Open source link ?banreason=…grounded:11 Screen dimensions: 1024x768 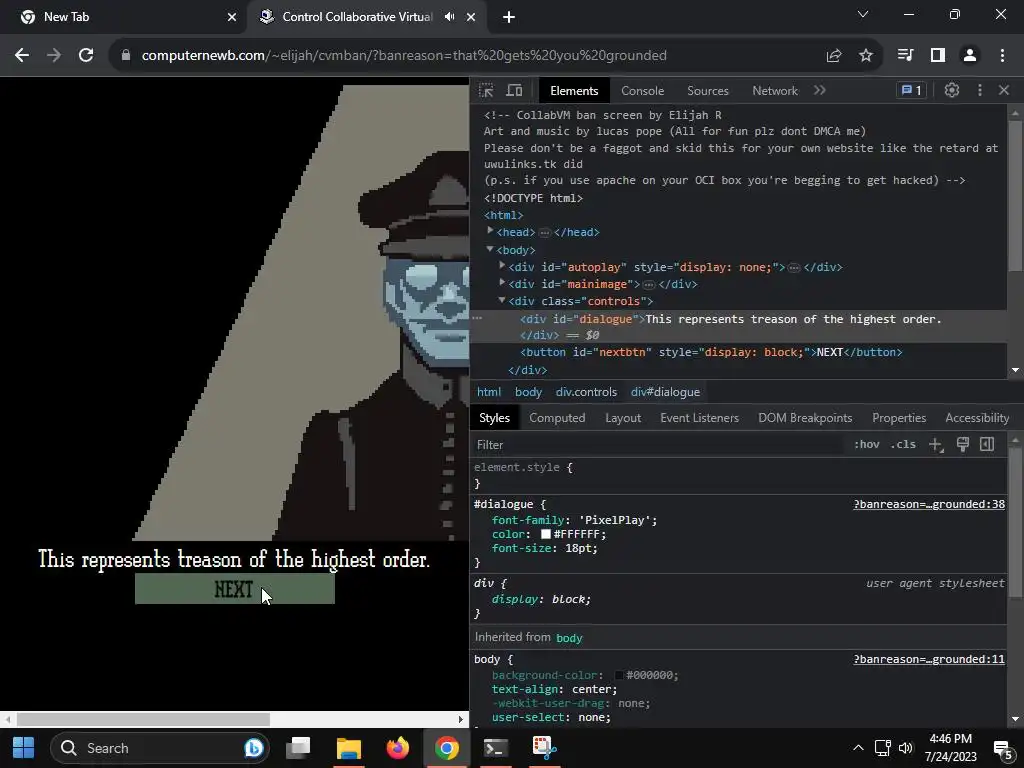(929, 660)
